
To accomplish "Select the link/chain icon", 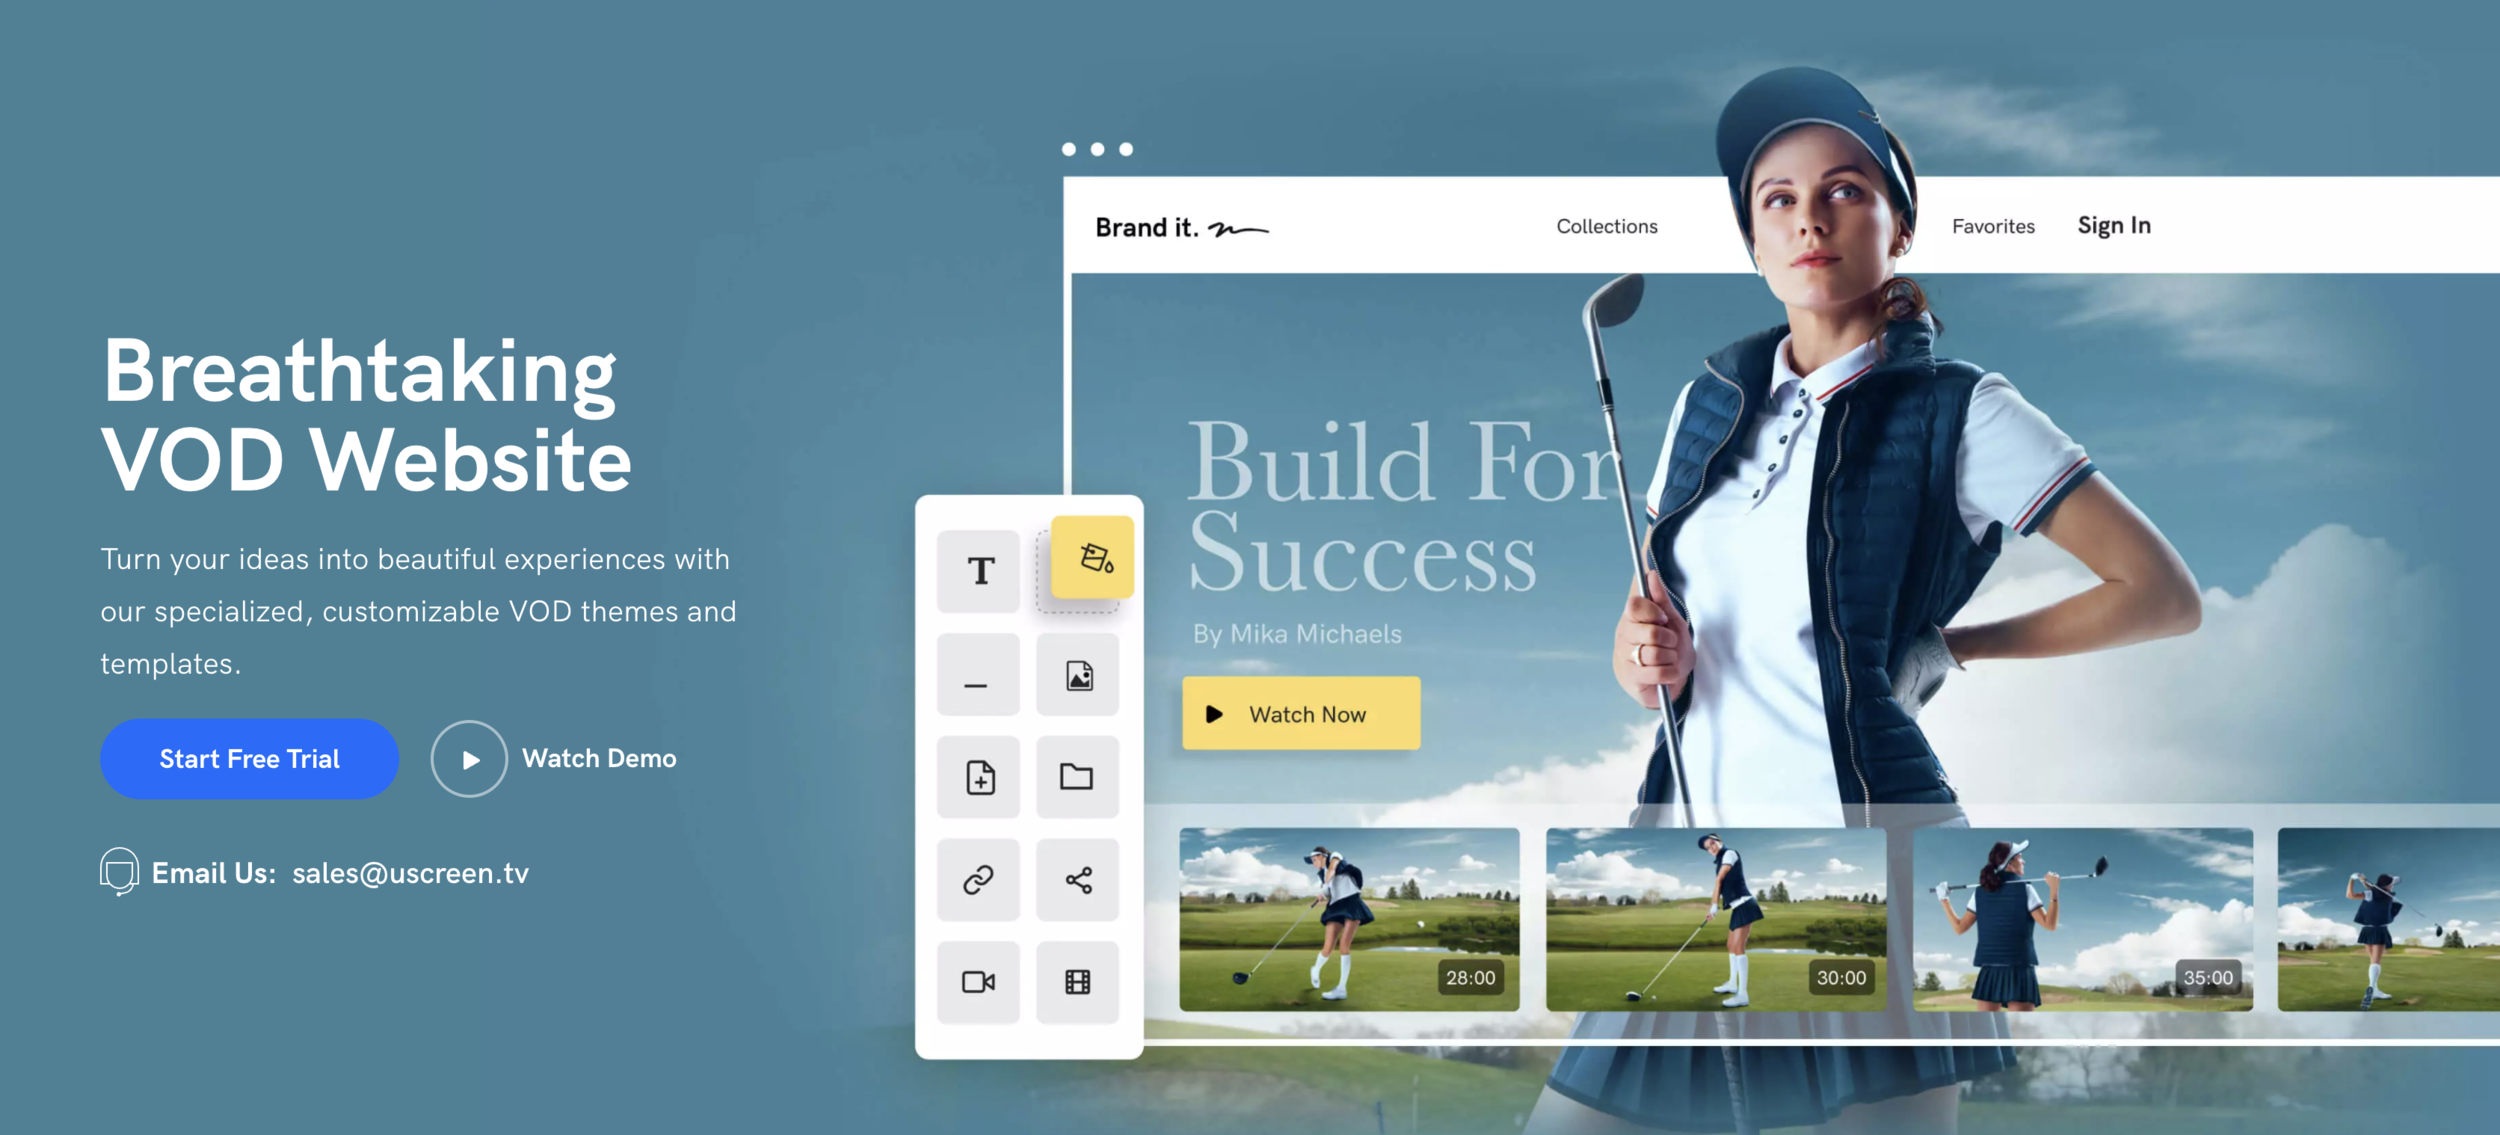I will click(979, 880).
